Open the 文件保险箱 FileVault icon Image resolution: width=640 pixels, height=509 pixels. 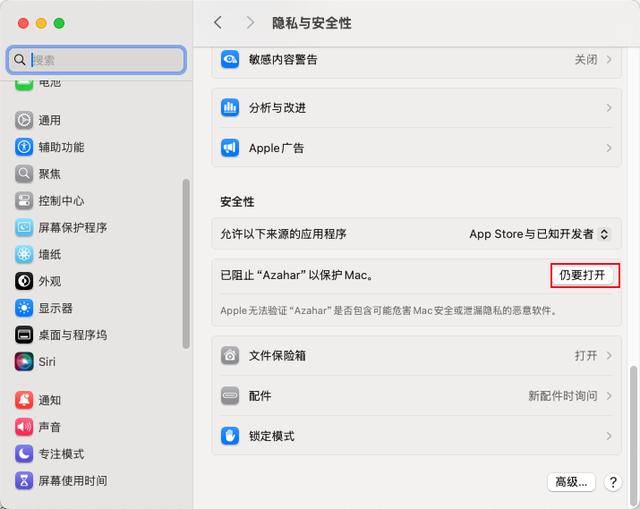(x=230, y=355)
